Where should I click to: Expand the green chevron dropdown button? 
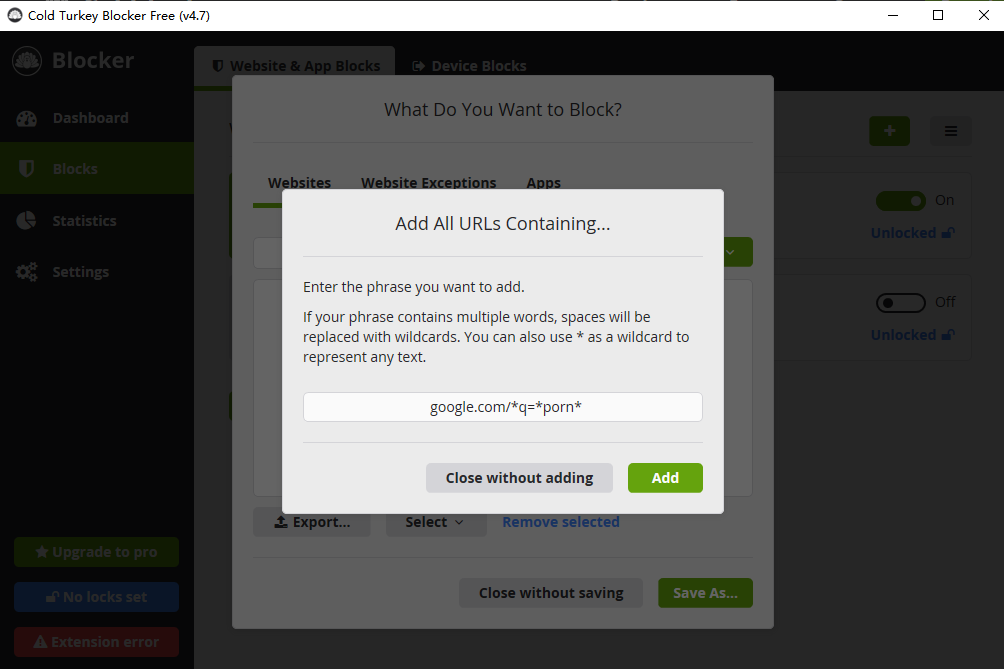point(738,252)
